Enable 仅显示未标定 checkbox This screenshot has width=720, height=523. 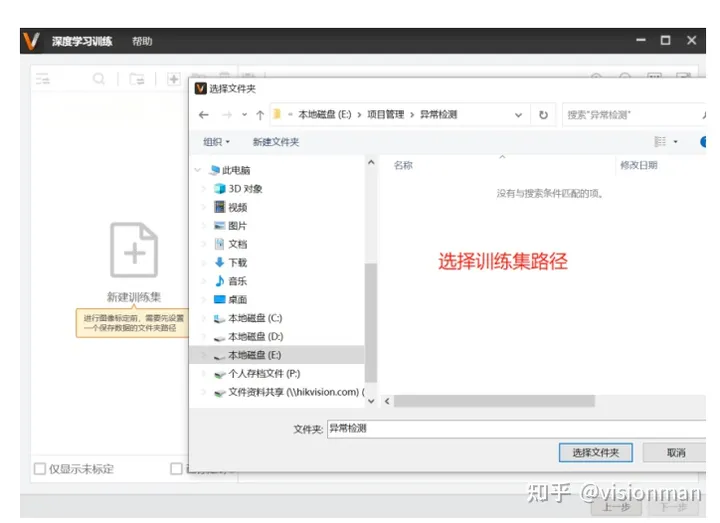(x=40, y=469)
